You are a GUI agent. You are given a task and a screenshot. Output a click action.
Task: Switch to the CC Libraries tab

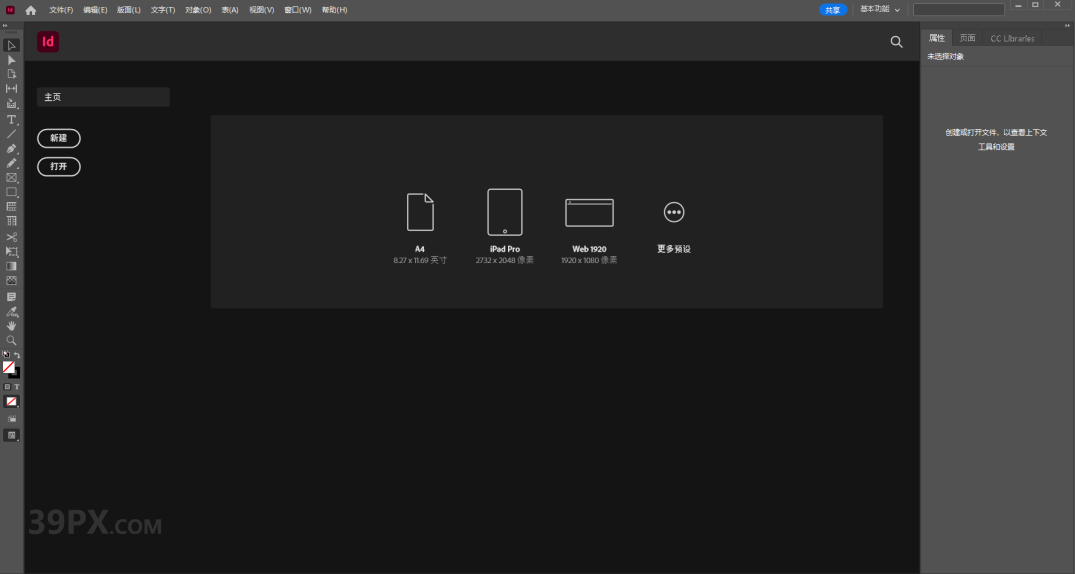1012,38
